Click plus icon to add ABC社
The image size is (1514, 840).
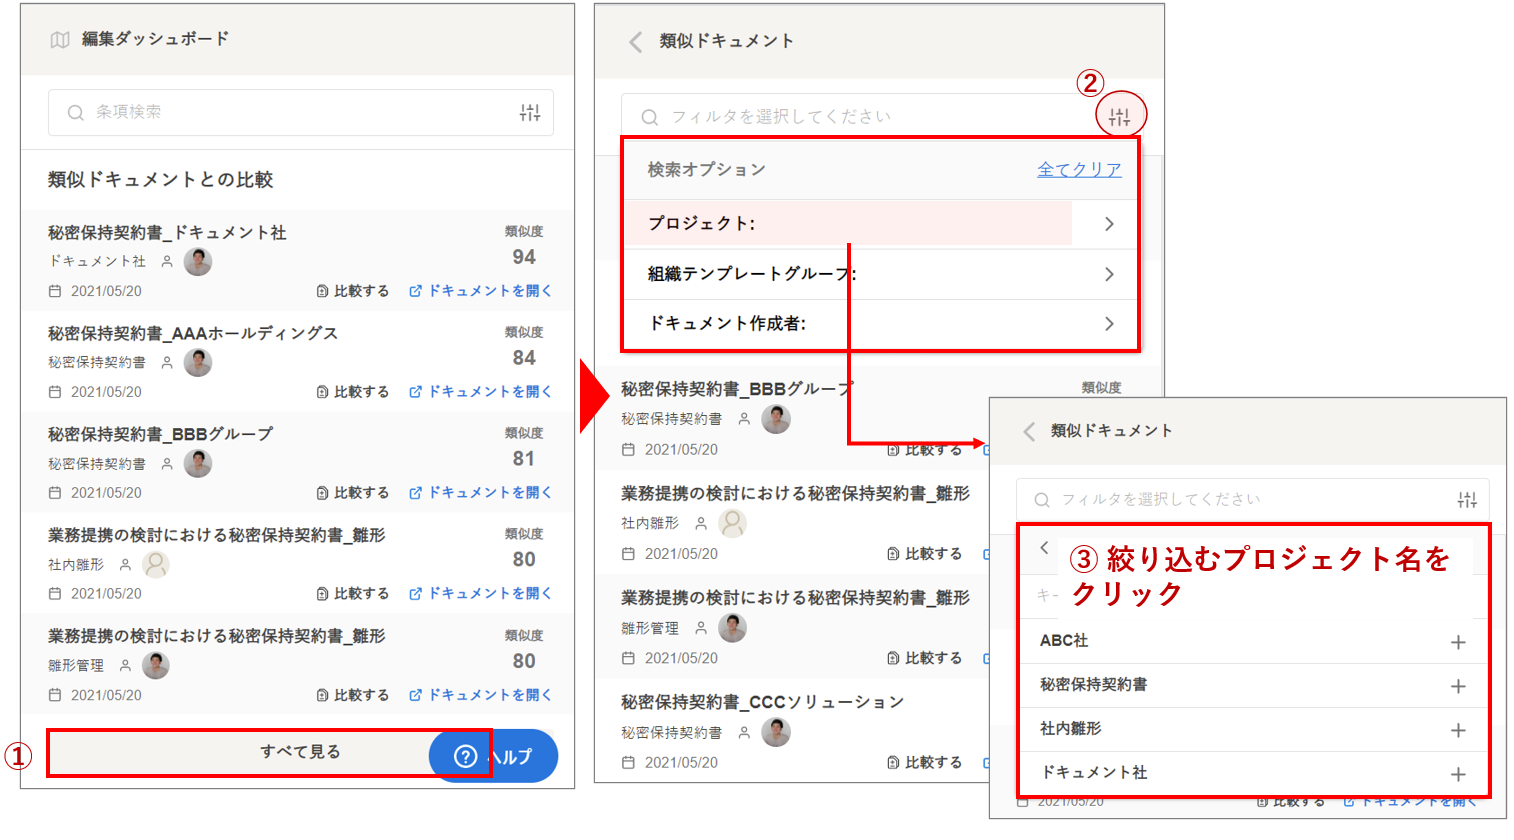[x=1458, y=642]
